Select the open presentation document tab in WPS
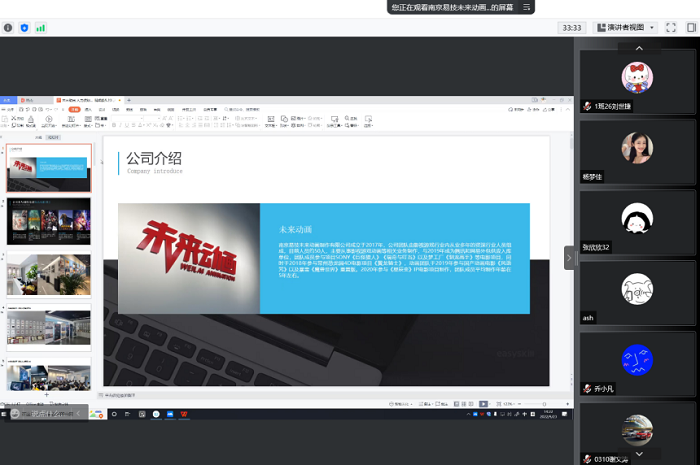 [90, 101]
